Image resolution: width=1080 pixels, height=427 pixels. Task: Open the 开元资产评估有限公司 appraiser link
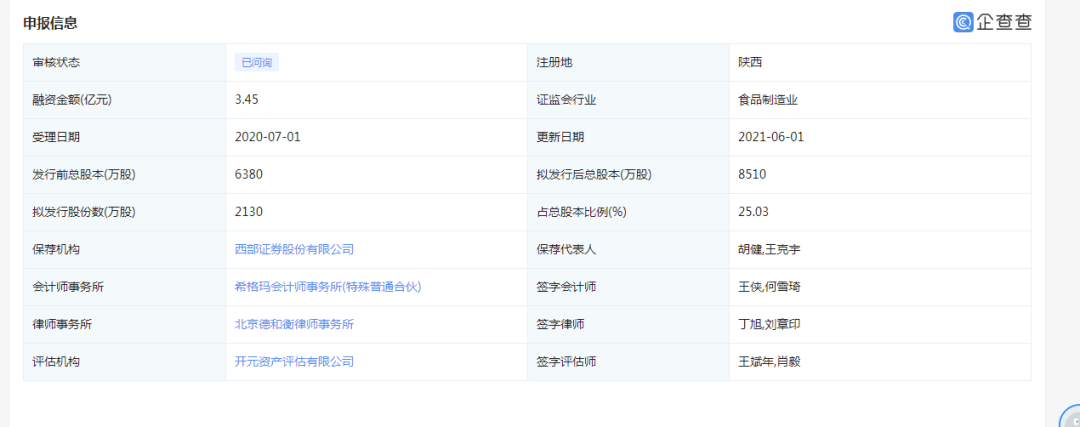point(294,362)
